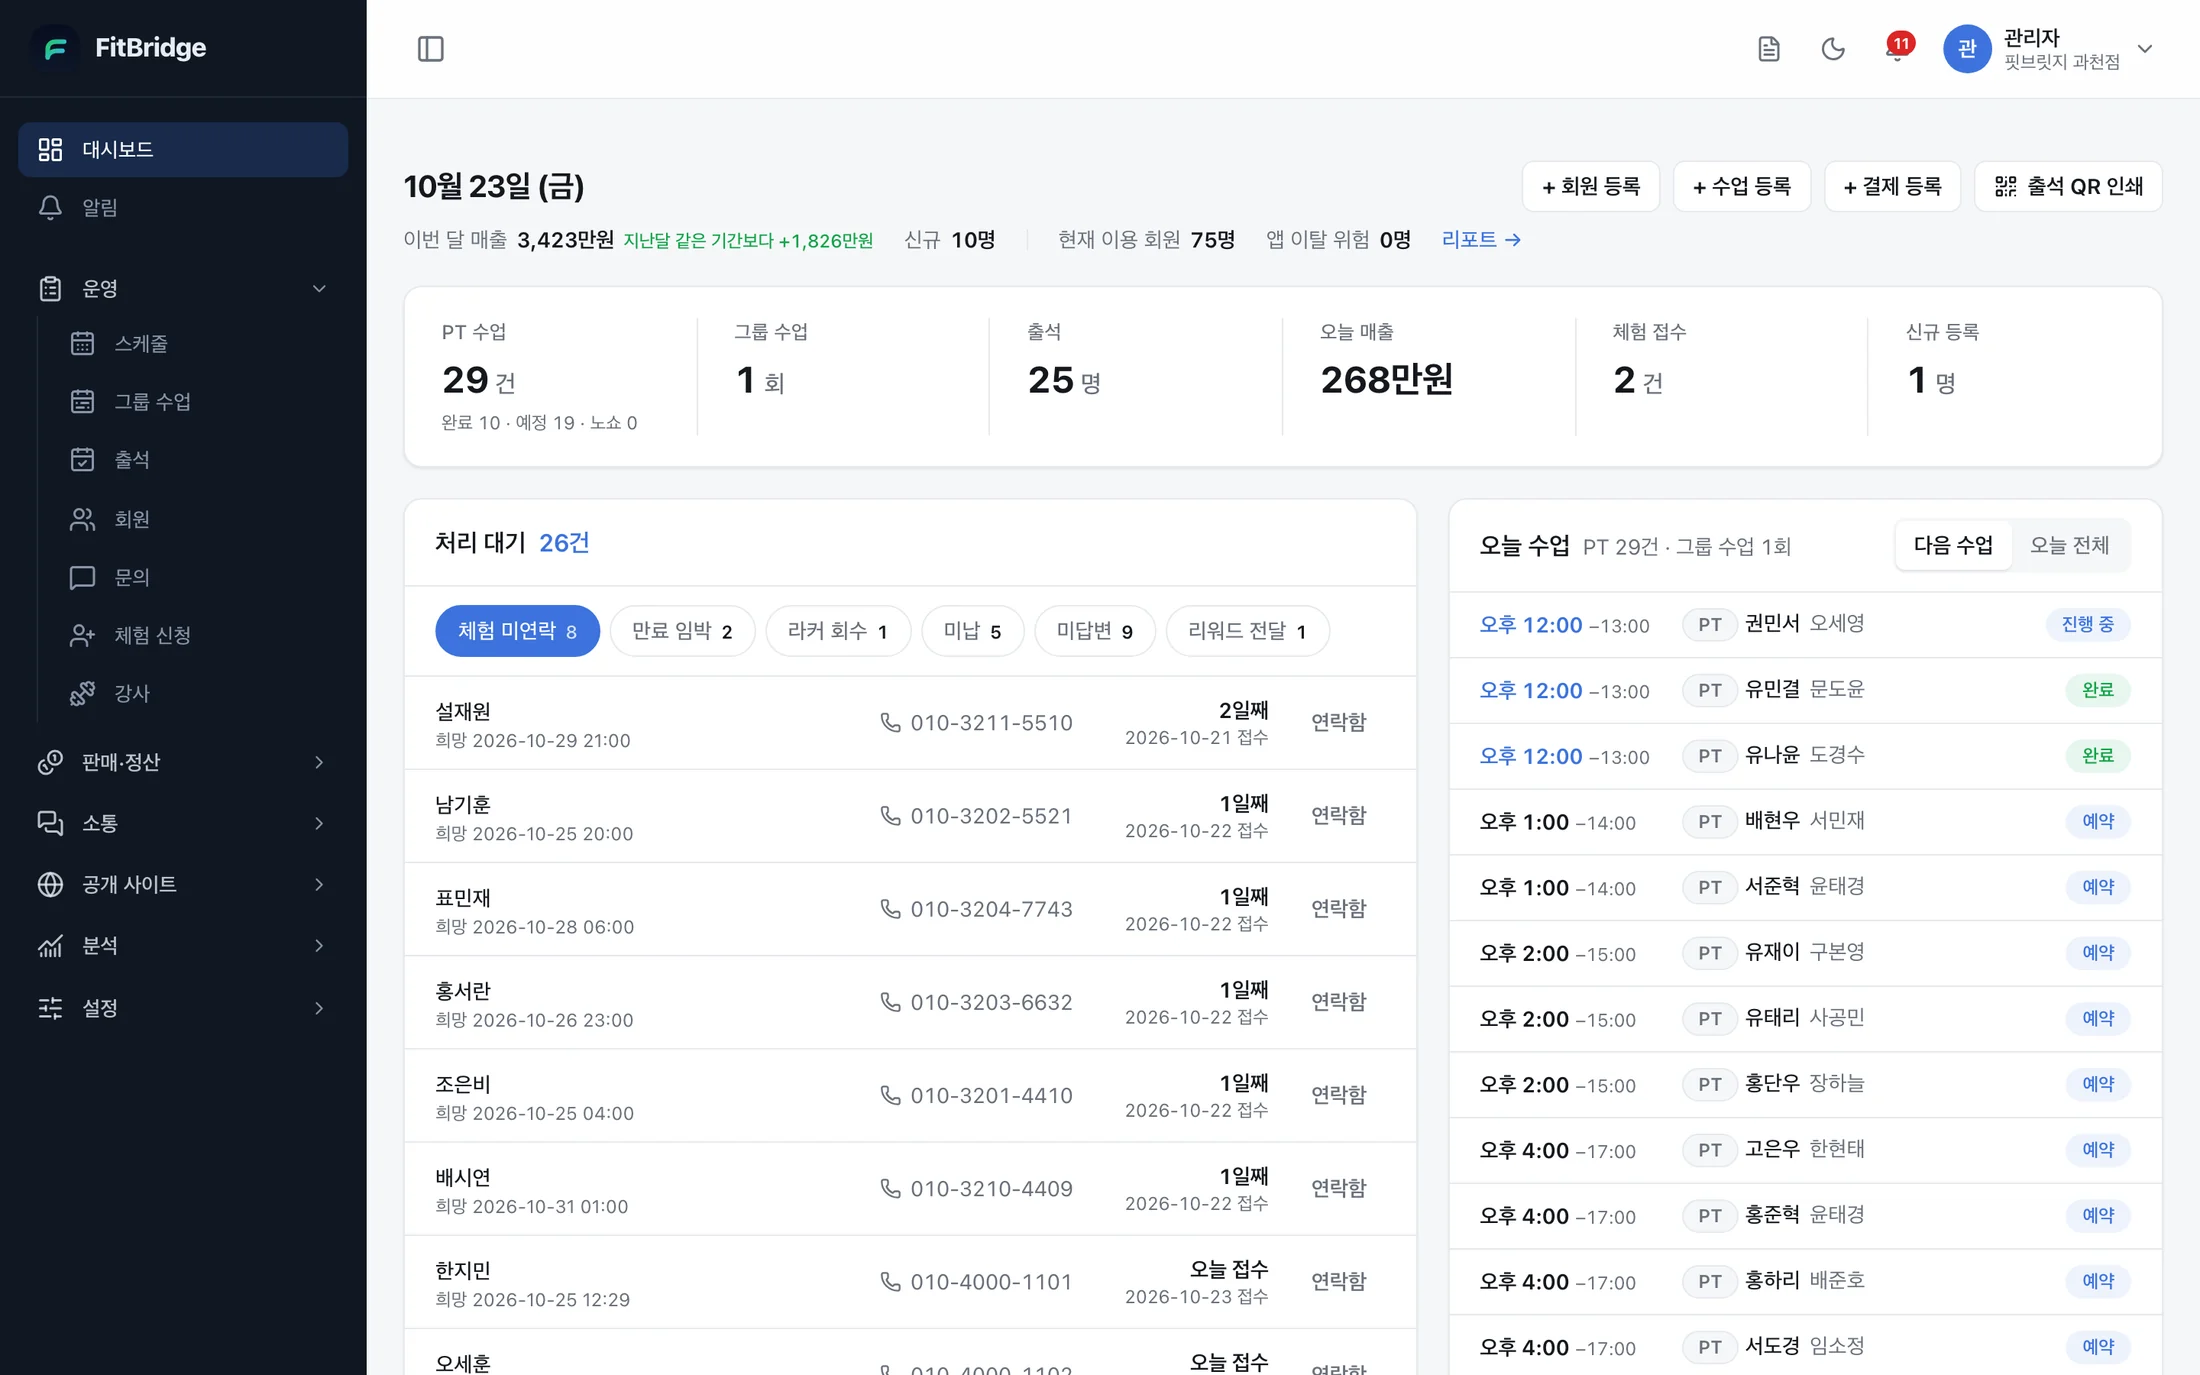Image resolution: width=2200 pixels, height=1375 pixels.
Task: Open 대시보드 in the sidebar
Action: (x=183, y=149)
